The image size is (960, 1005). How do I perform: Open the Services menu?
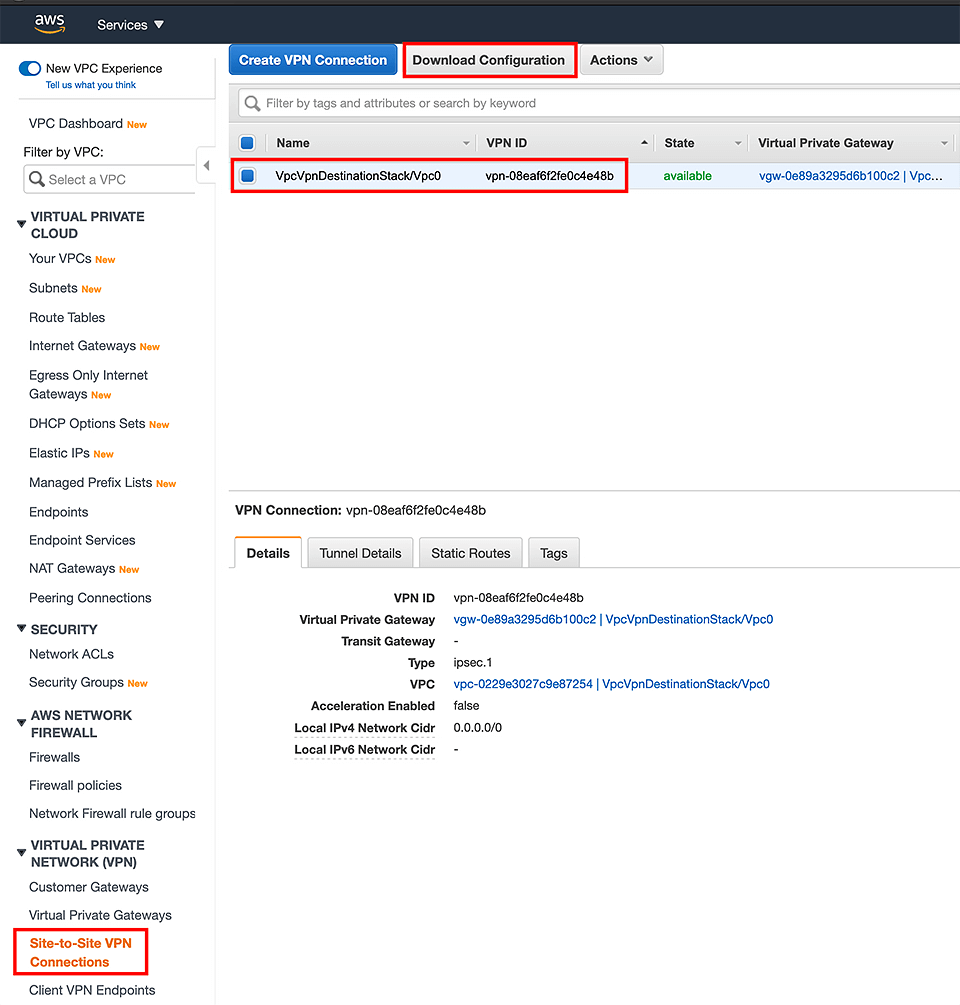point(129,24)
